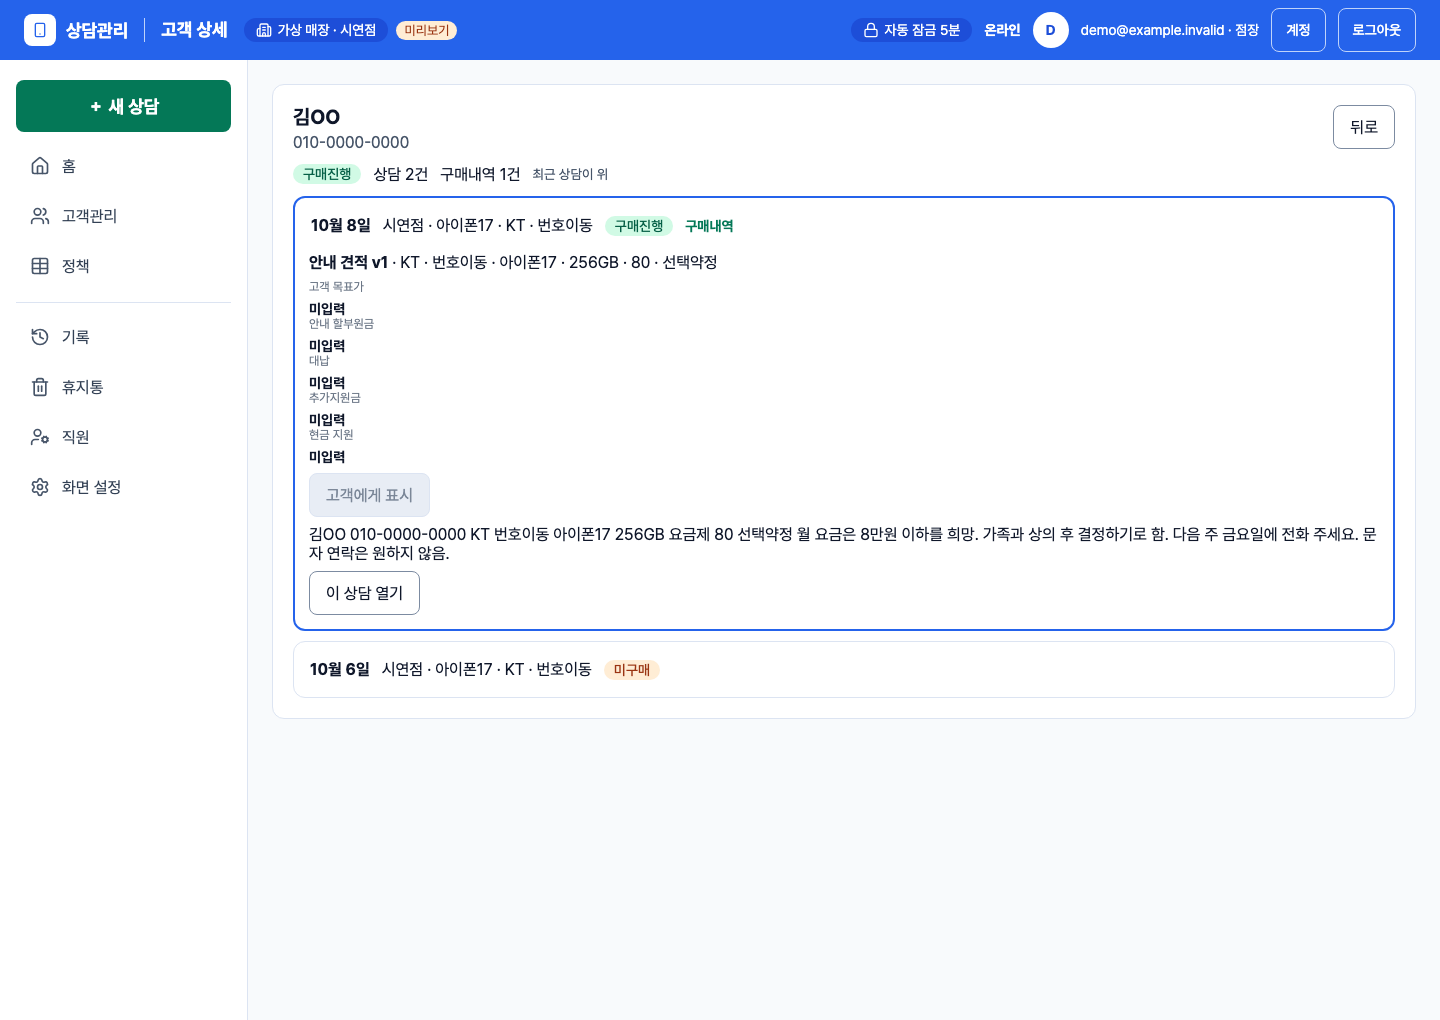Start a new consultation with 새 상담
1440x1020 pixels.
tap(123, 106)
